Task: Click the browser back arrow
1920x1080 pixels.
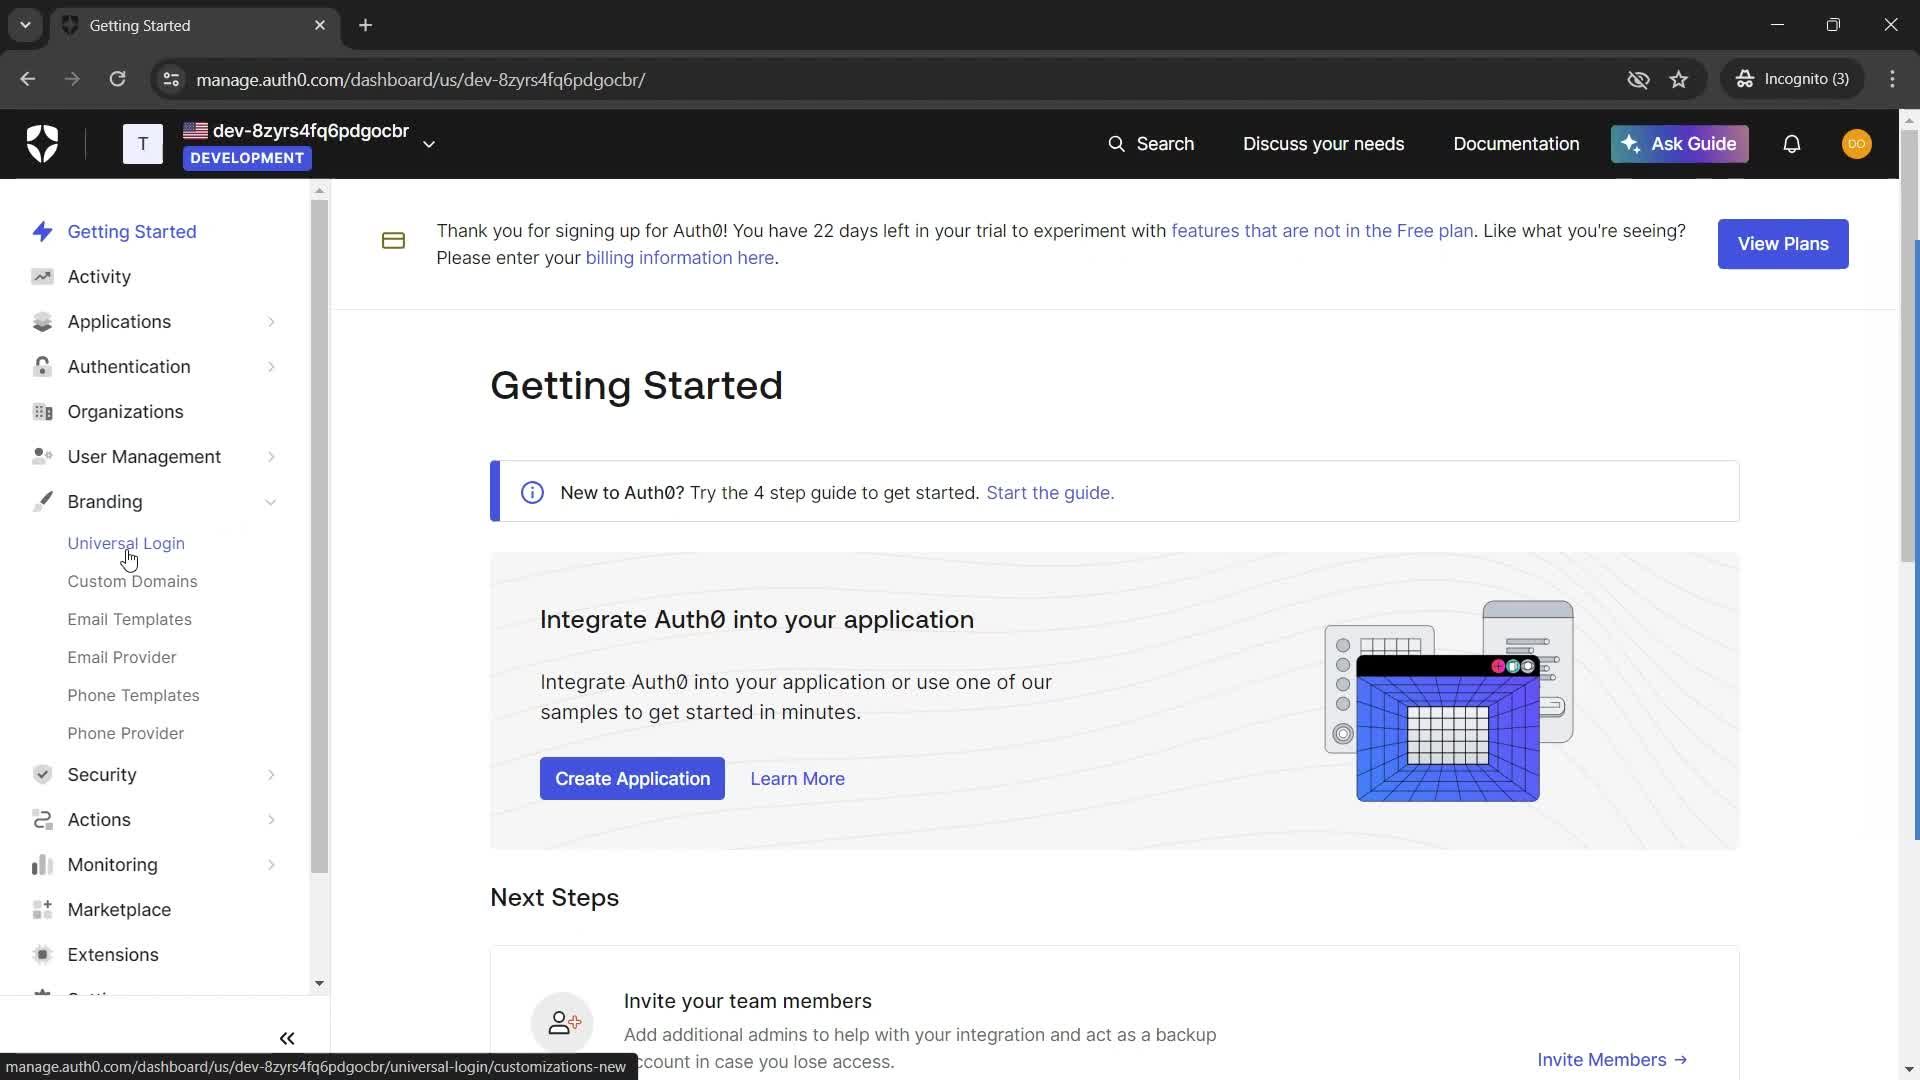Action: 28,79
